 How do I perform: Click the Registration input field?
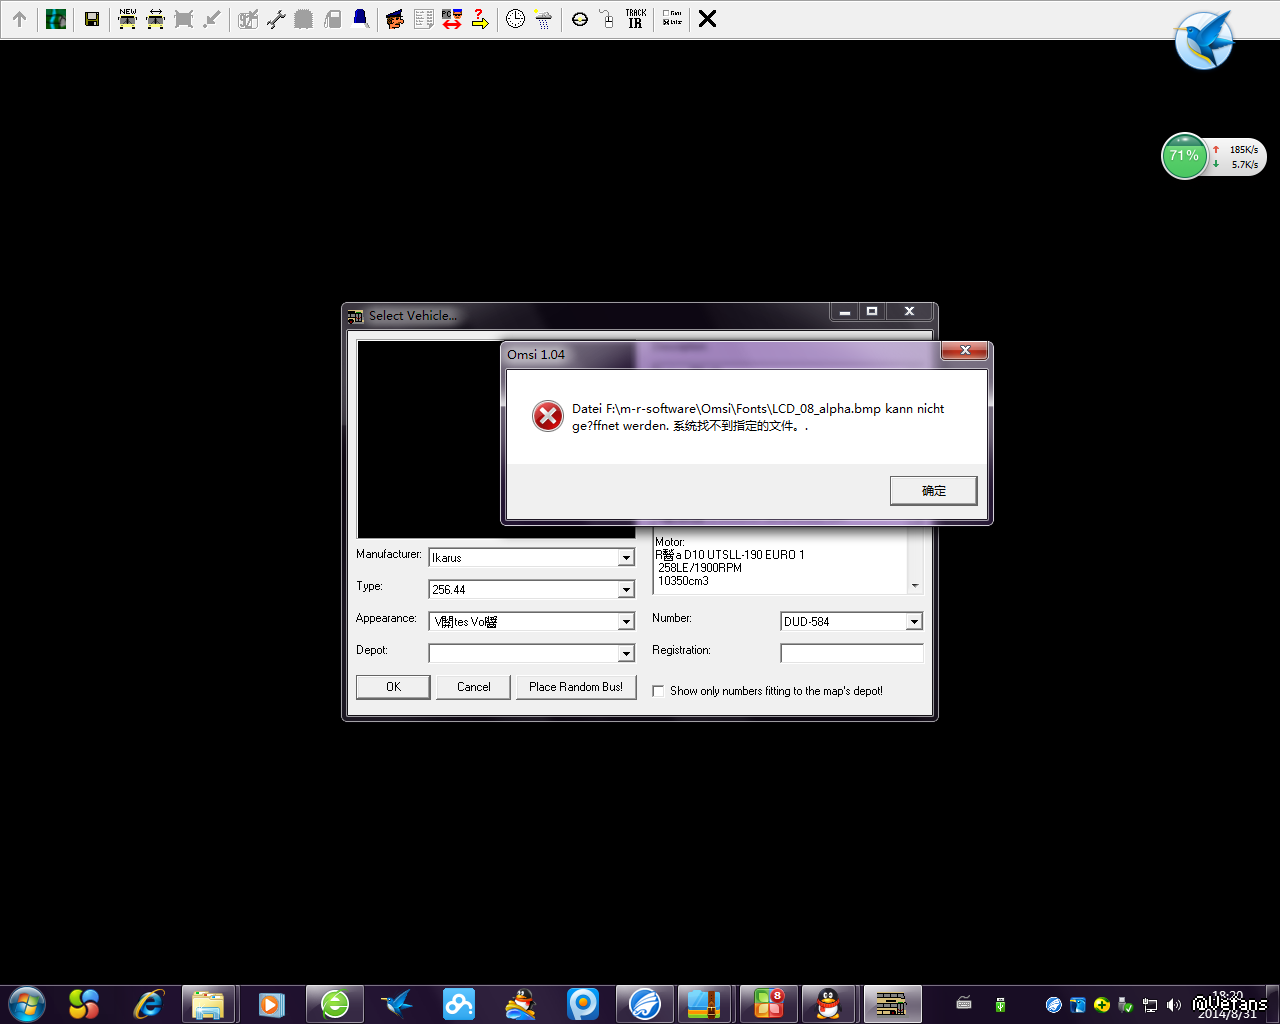click(852, 653)
